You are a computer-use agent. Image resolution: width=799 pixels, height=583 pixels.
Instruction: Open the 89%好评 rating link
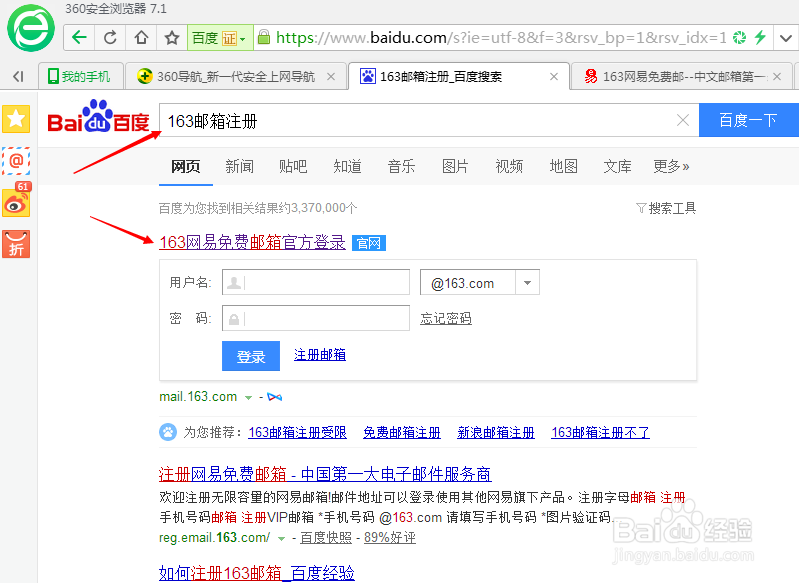390,538
